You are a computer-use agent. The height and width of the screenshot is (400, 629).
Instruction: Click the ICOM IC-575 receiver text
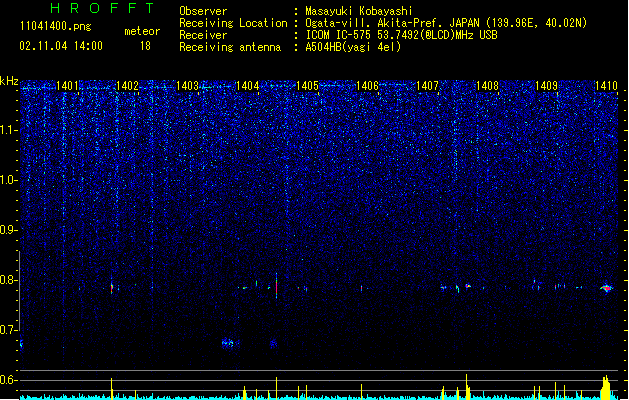(x=401, y=35)
